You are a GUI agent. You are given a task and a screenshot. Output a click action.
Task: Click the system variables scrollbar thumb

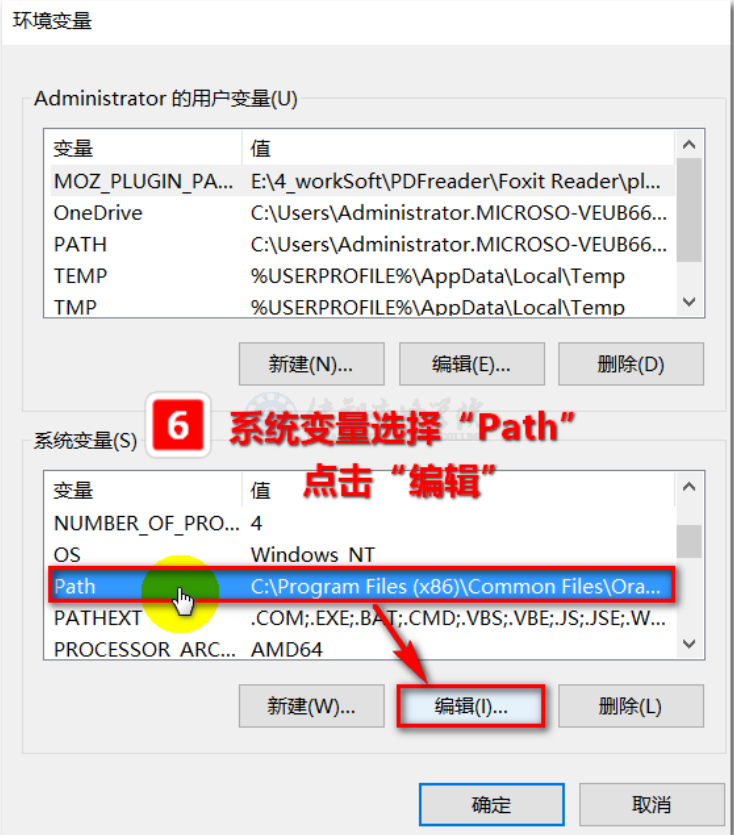click(x=689, y=542)
